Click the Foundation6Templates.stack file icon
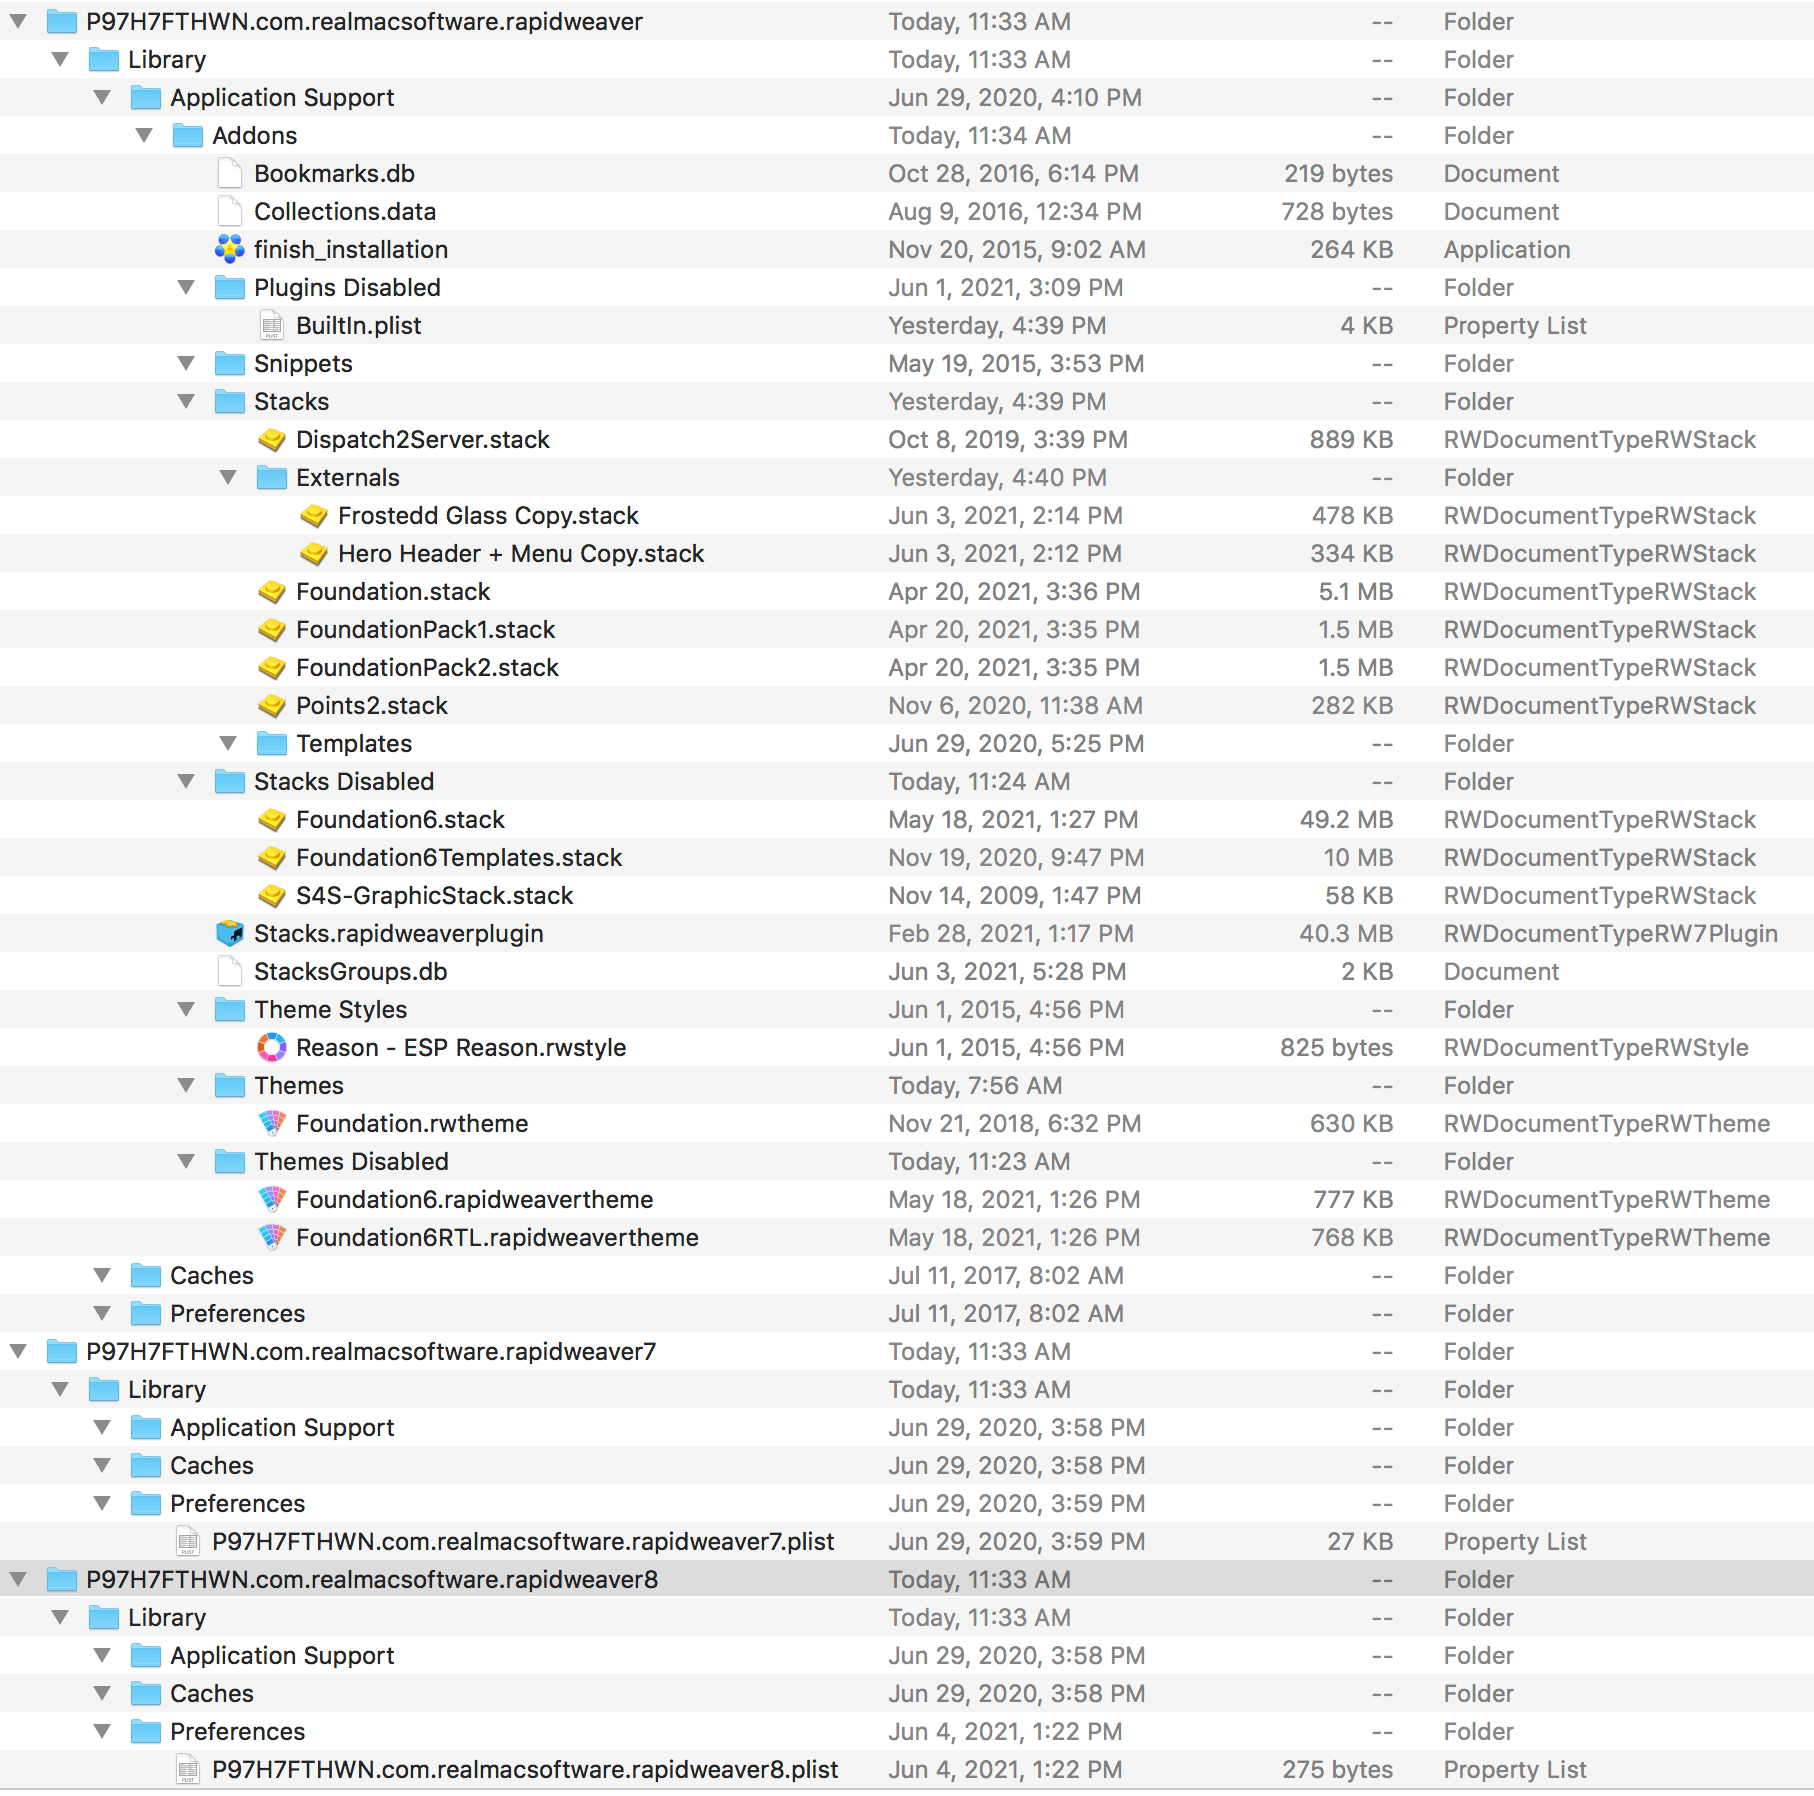Screen dimensions: 1814x1796 coord(272,857)
